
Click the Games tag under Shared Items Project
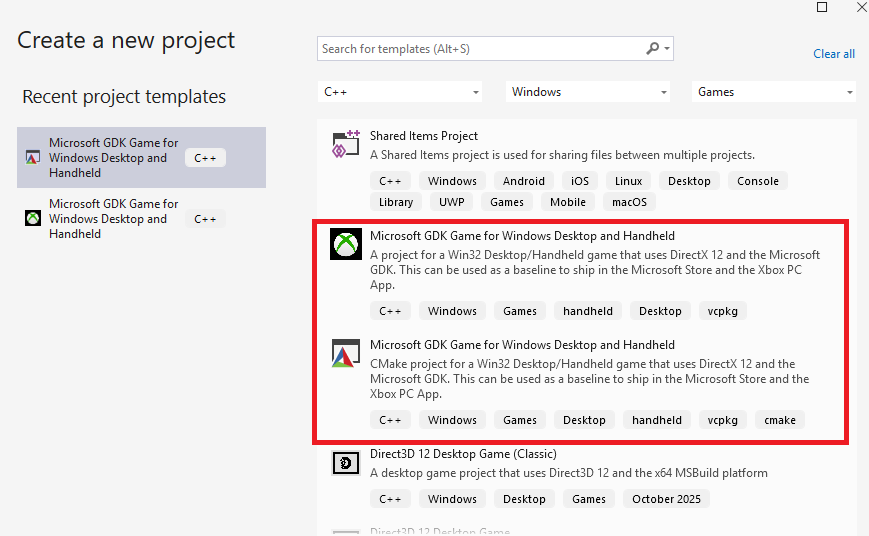(x=507, y=202)
